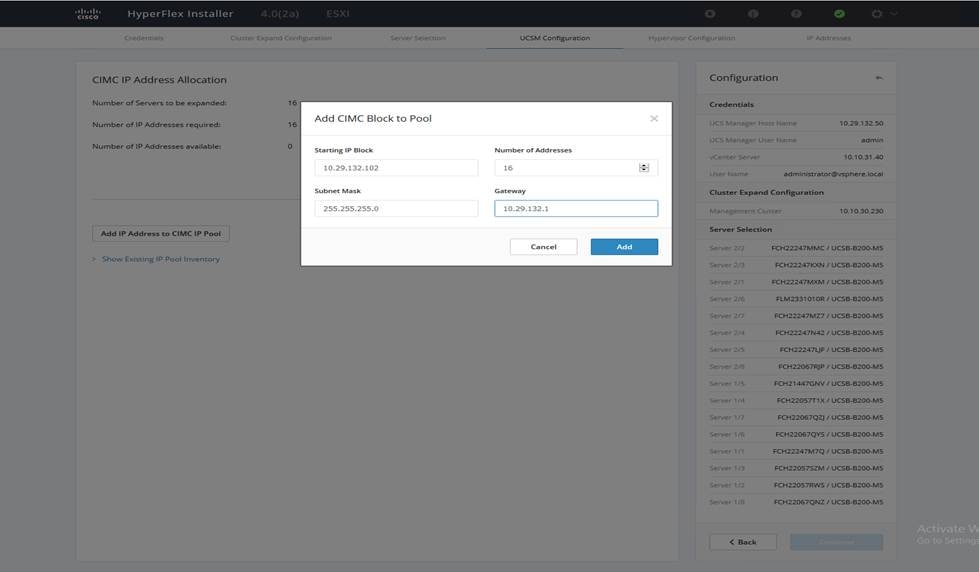Close the Add CIMC Block dialog with X
Viewport: 979px width, 572px height.
[x=654, y=119]
